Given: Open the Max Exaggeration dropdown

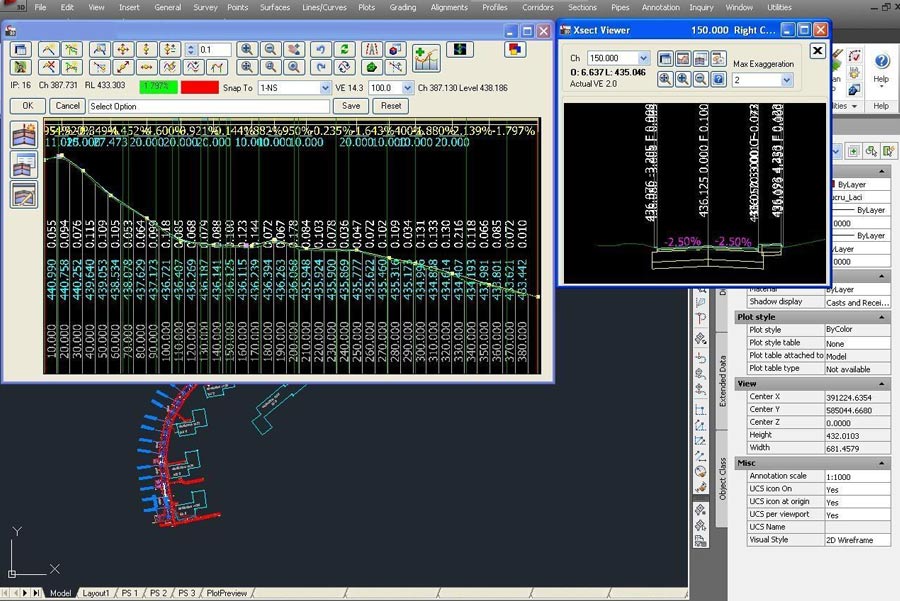Looking at the screenshot, I should [x=786, y=80].
